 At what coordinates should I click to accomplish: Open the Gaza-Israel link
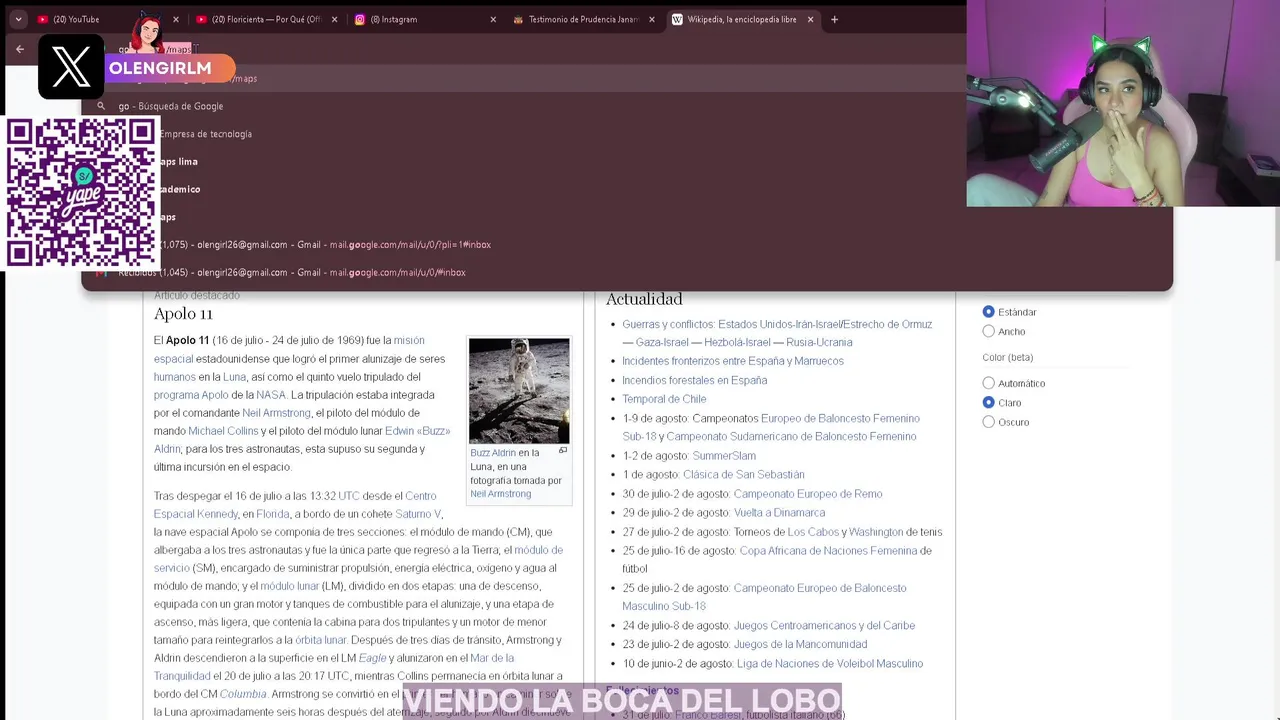[x=662, y=342]
